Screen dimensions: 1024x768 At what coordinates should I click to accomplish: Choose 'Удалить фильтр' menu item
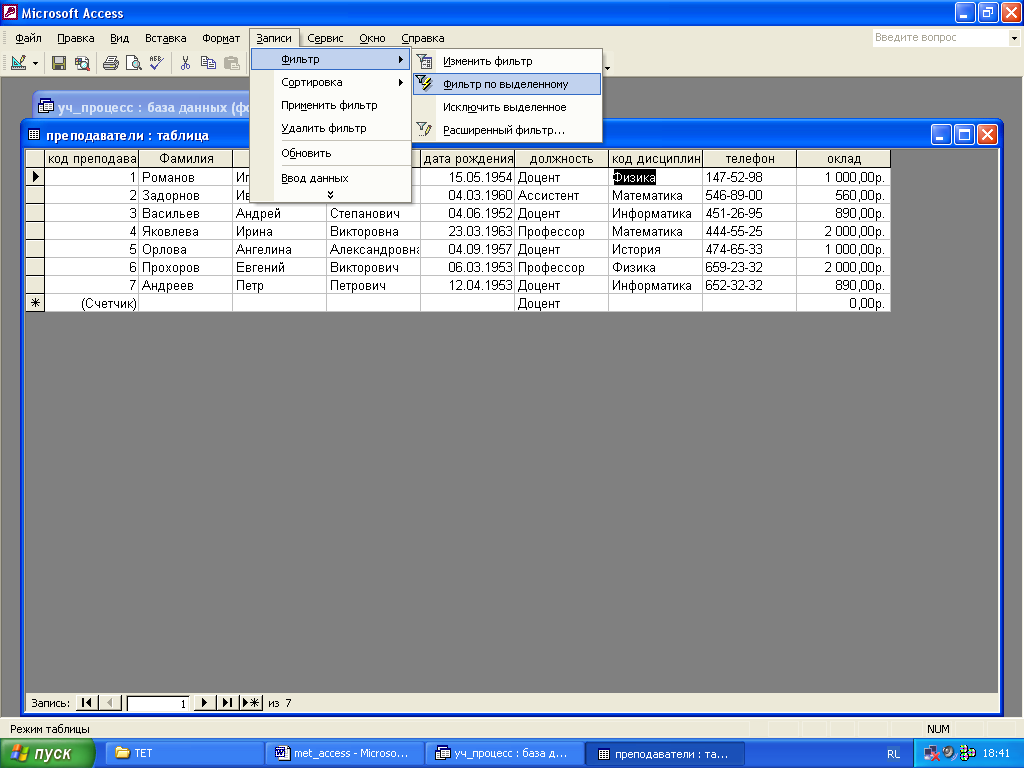[x=330, y=128]
